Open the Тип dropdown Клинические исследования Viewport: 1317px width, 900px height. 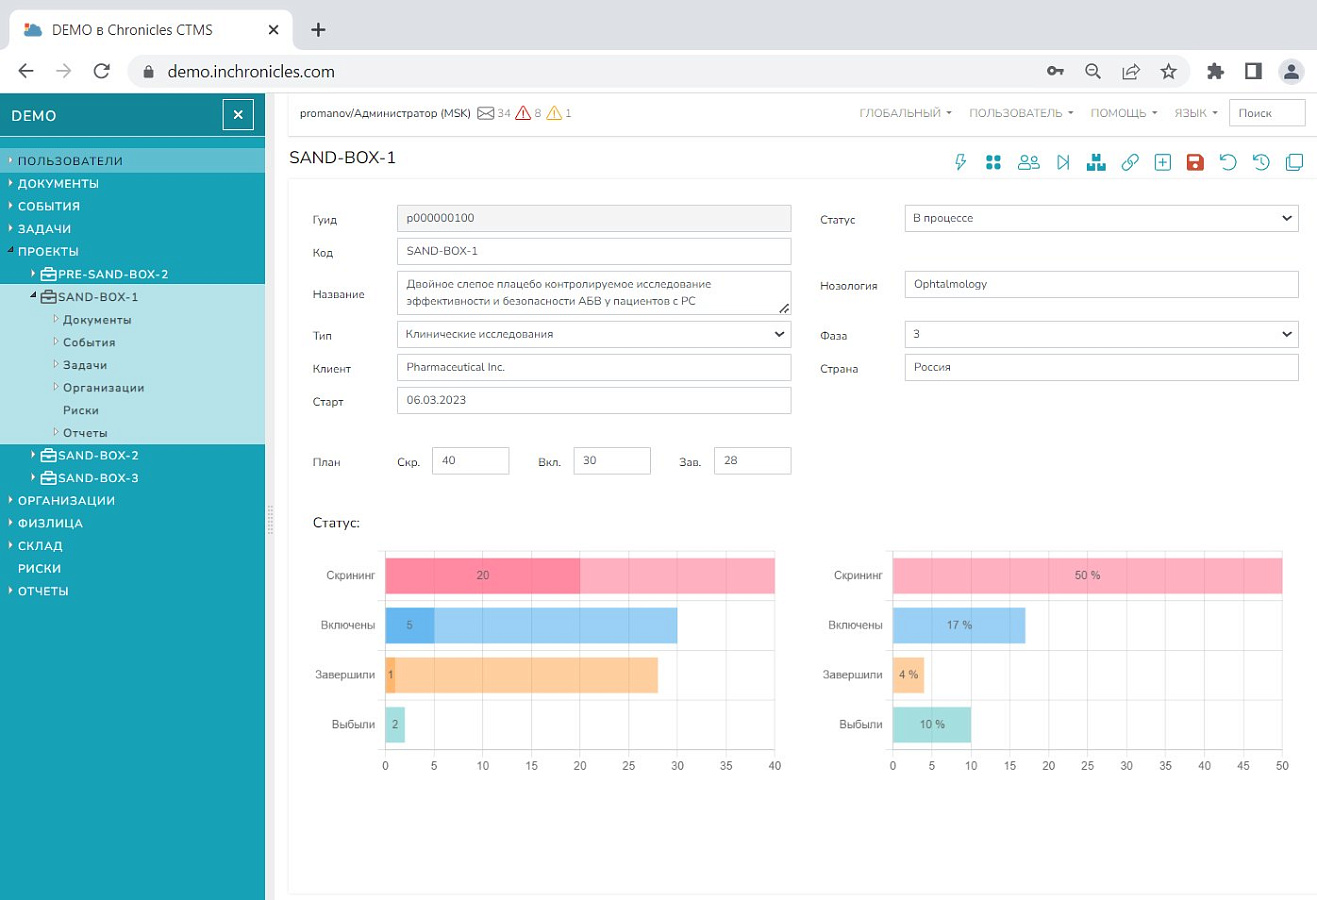[594, 334]
